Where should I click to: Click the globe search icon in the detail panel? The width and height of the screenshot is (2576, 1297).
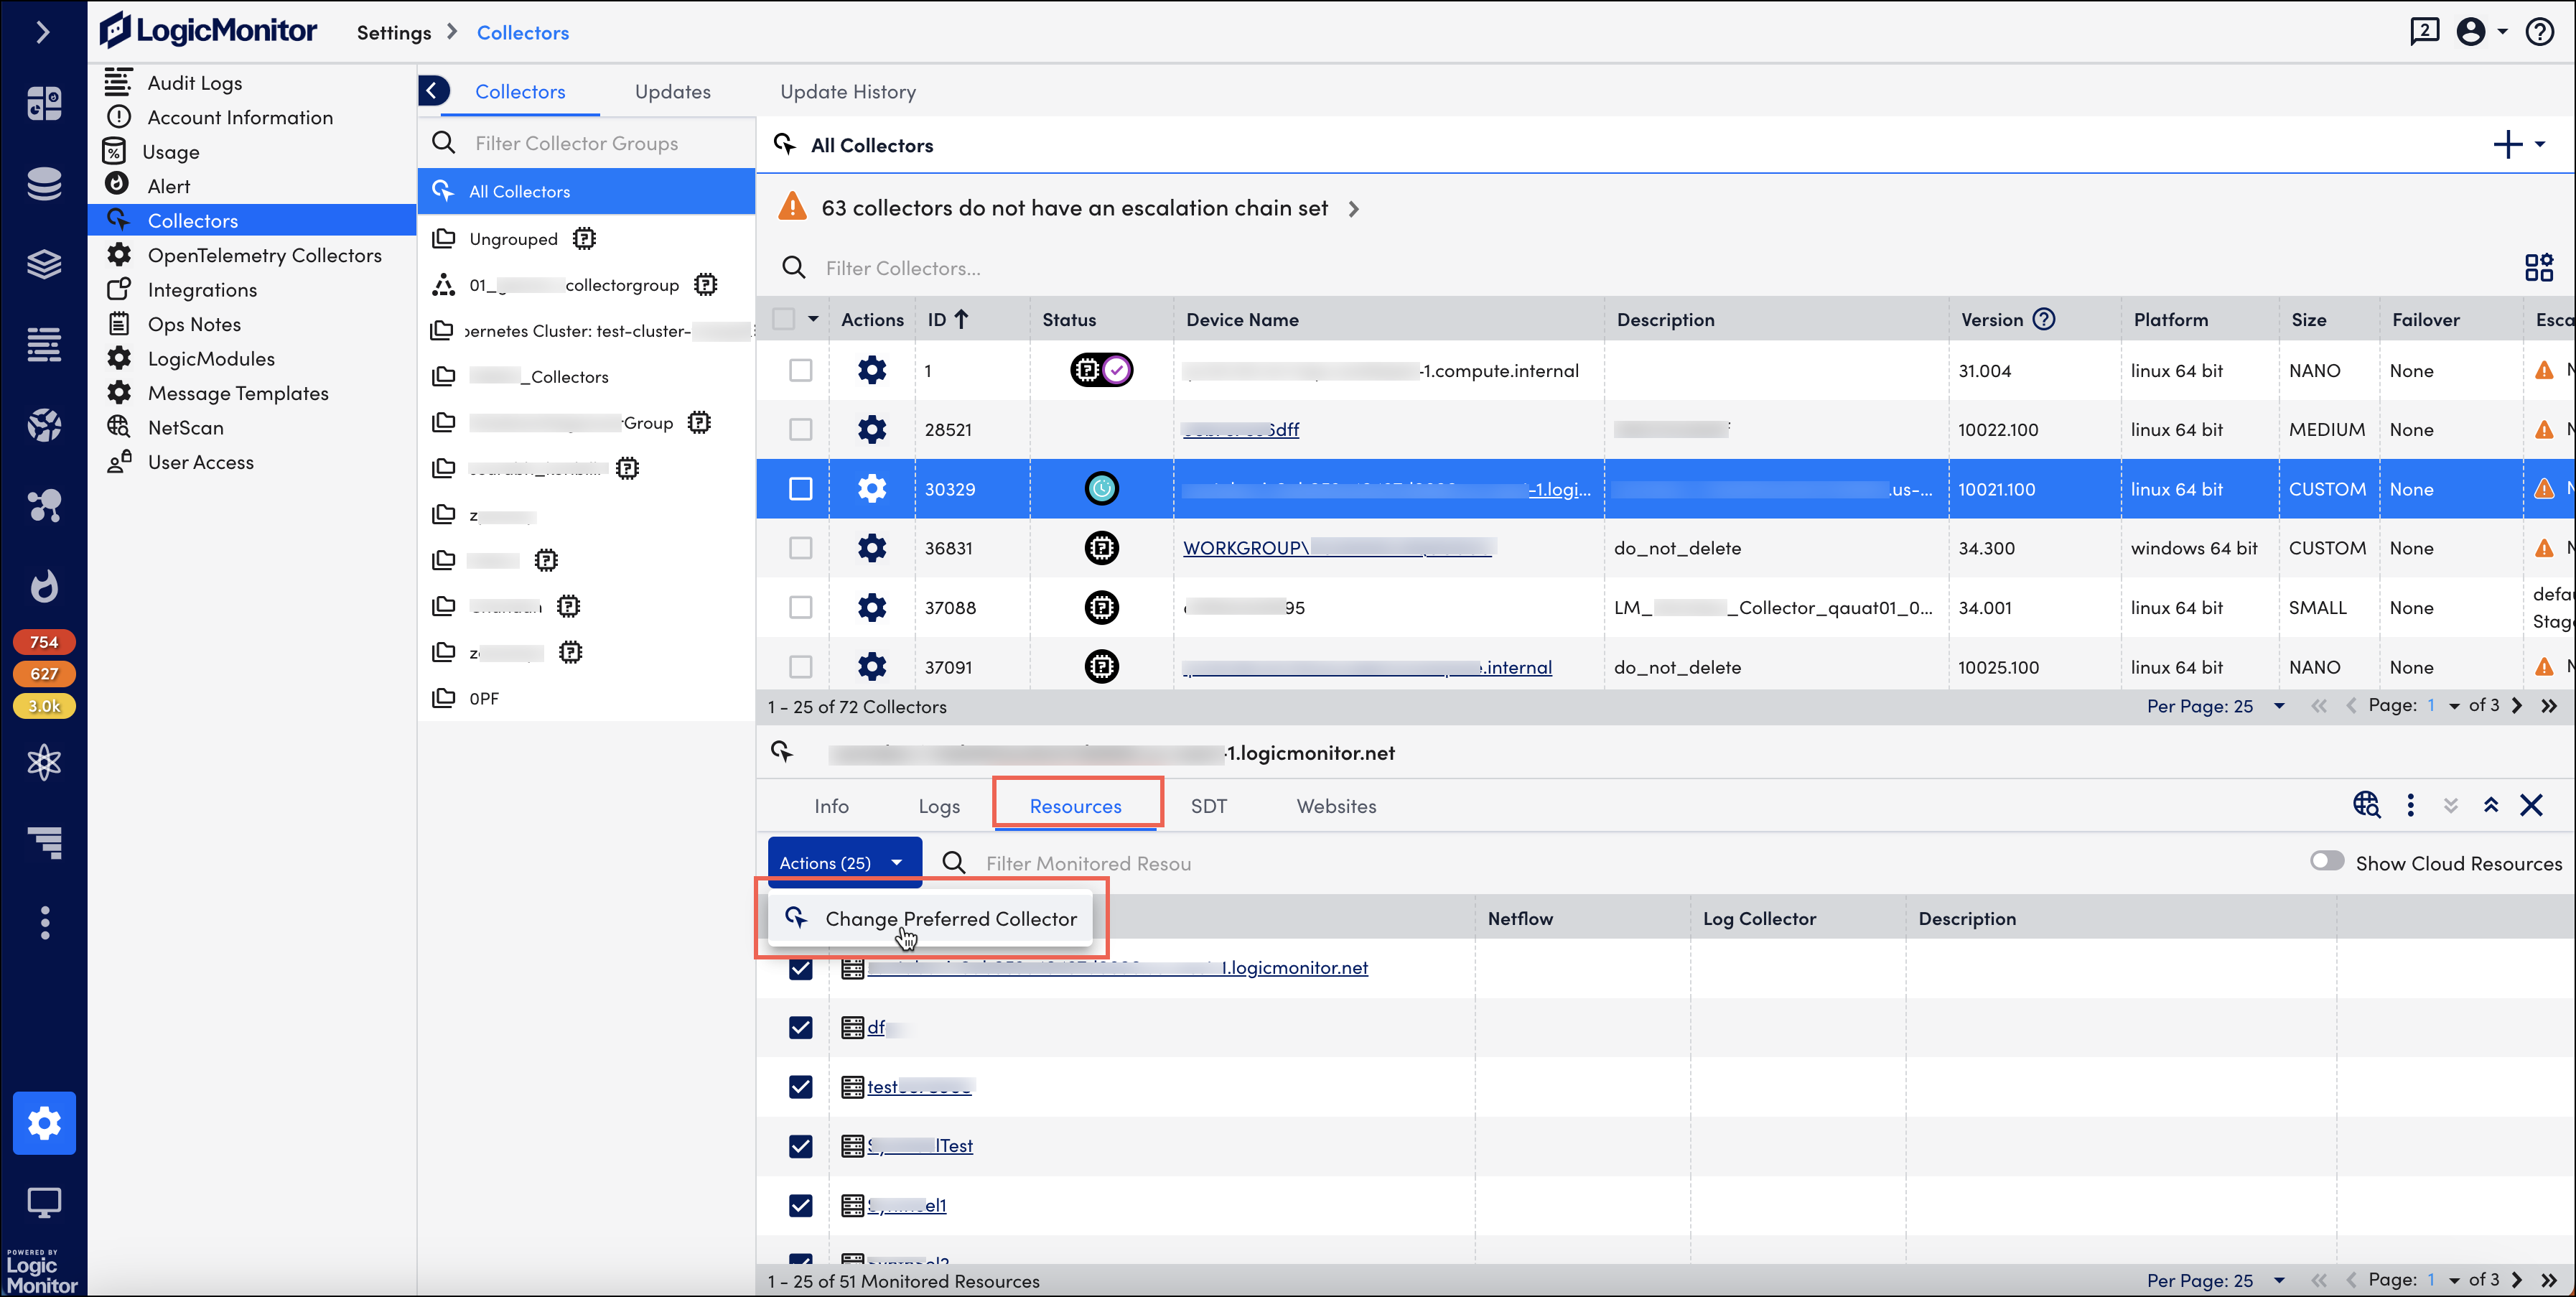tap(2366, 805)
